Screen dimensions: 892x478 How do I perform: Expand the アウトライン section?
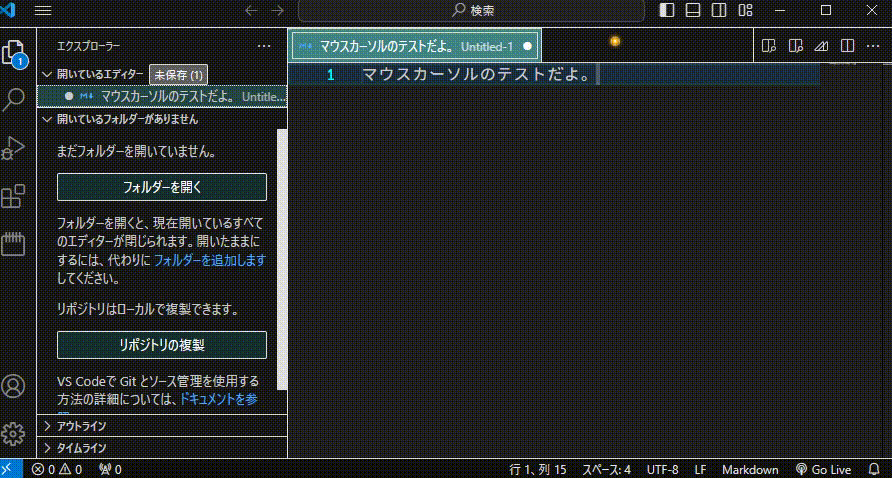pyautogui.click(x=162, y=426)
